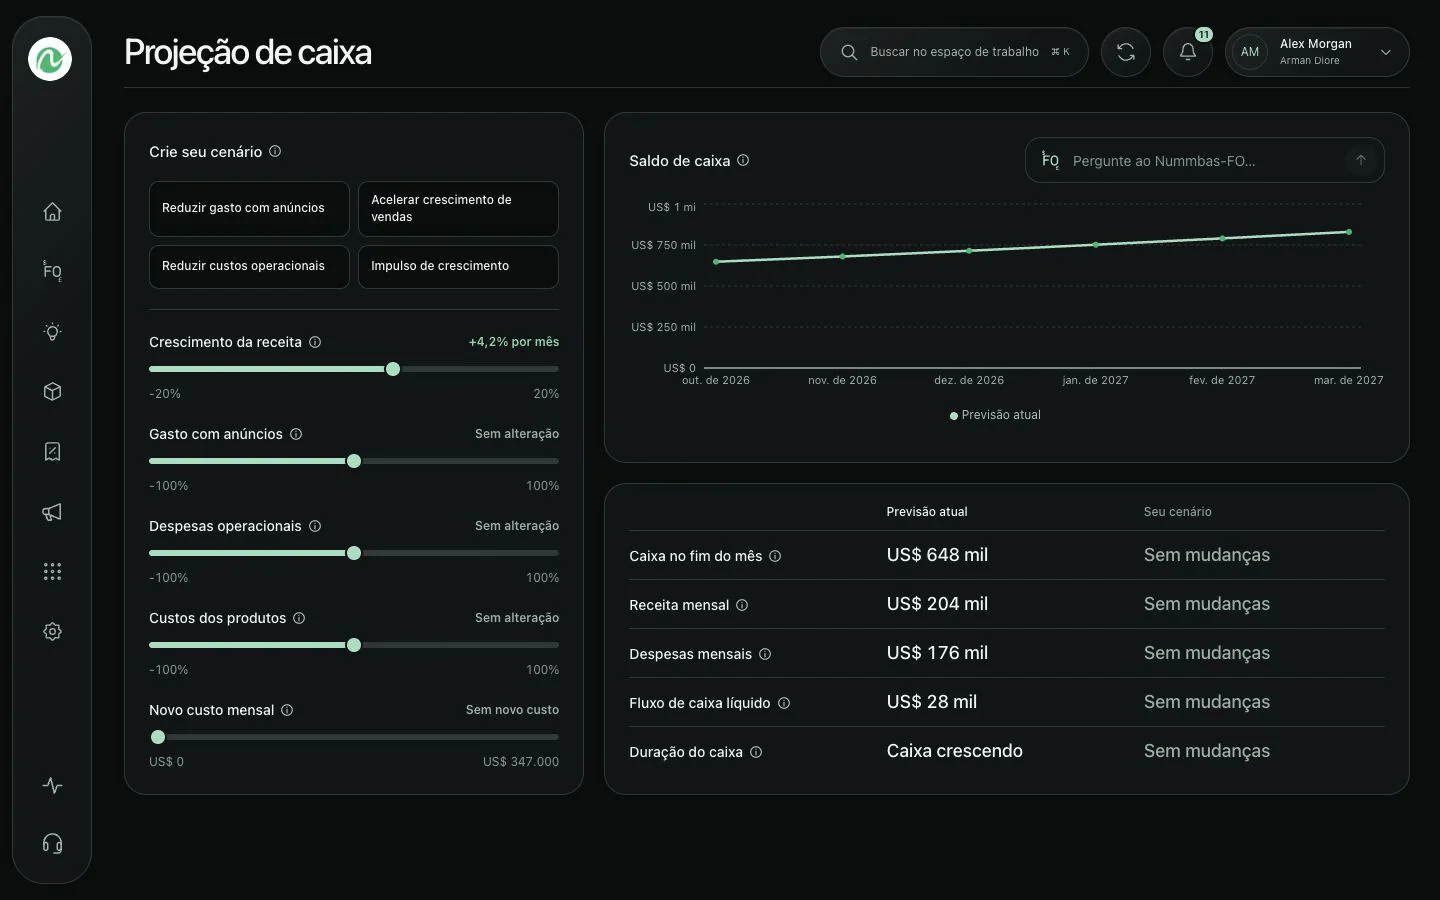Click the magnifier icon in search box
Viewport: 1440px width, 900px height.
pos(849,52)
